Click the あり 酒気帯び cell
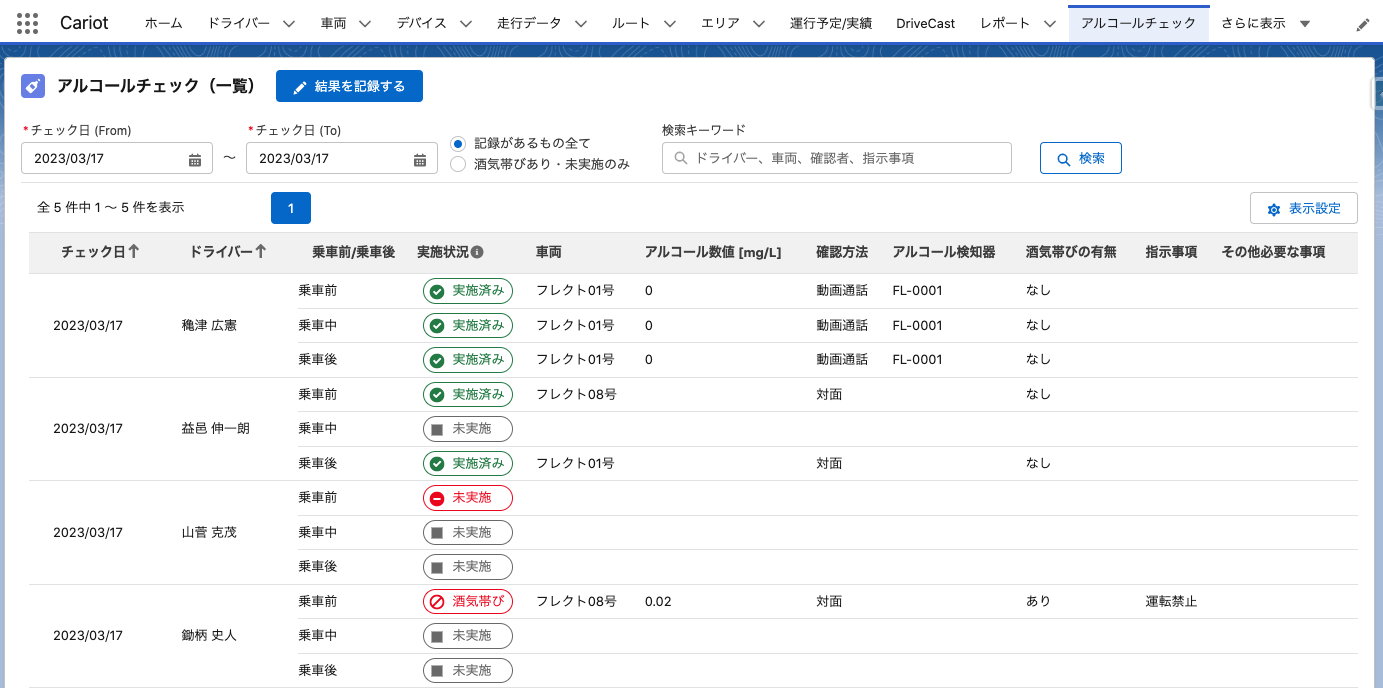This screenshot has height=688, width=1383. click(1039, 601)
